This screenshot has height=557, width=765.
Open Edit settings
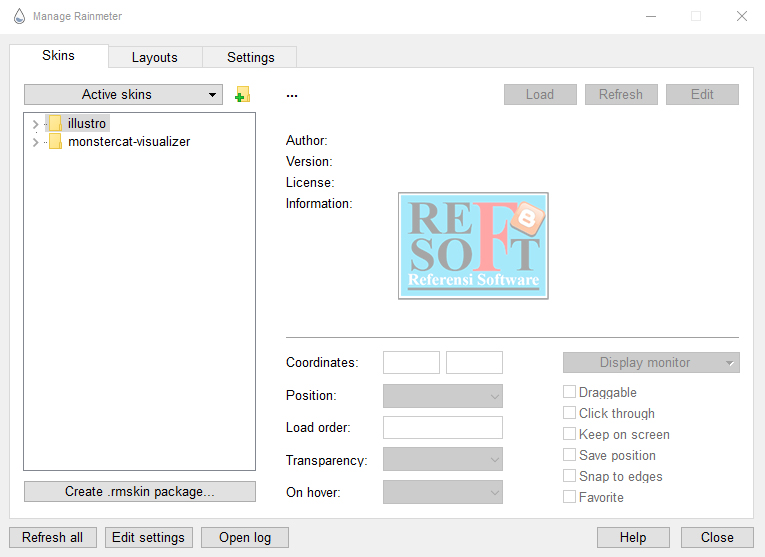pyautogui.click(x=148, y=537)
